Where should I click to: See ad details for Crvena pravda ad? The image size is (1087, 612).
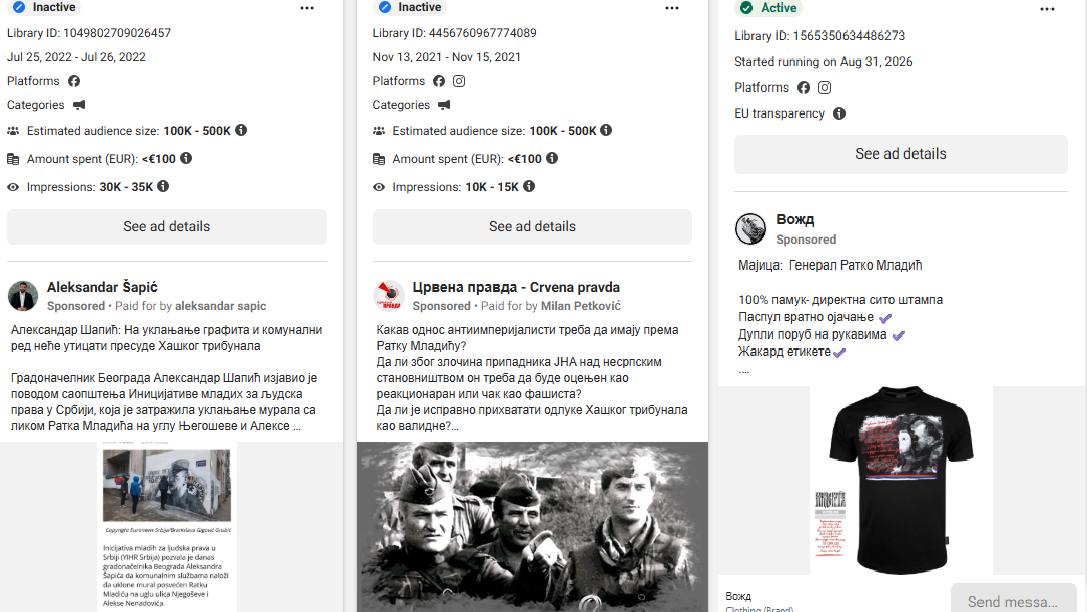coord(532,227)
